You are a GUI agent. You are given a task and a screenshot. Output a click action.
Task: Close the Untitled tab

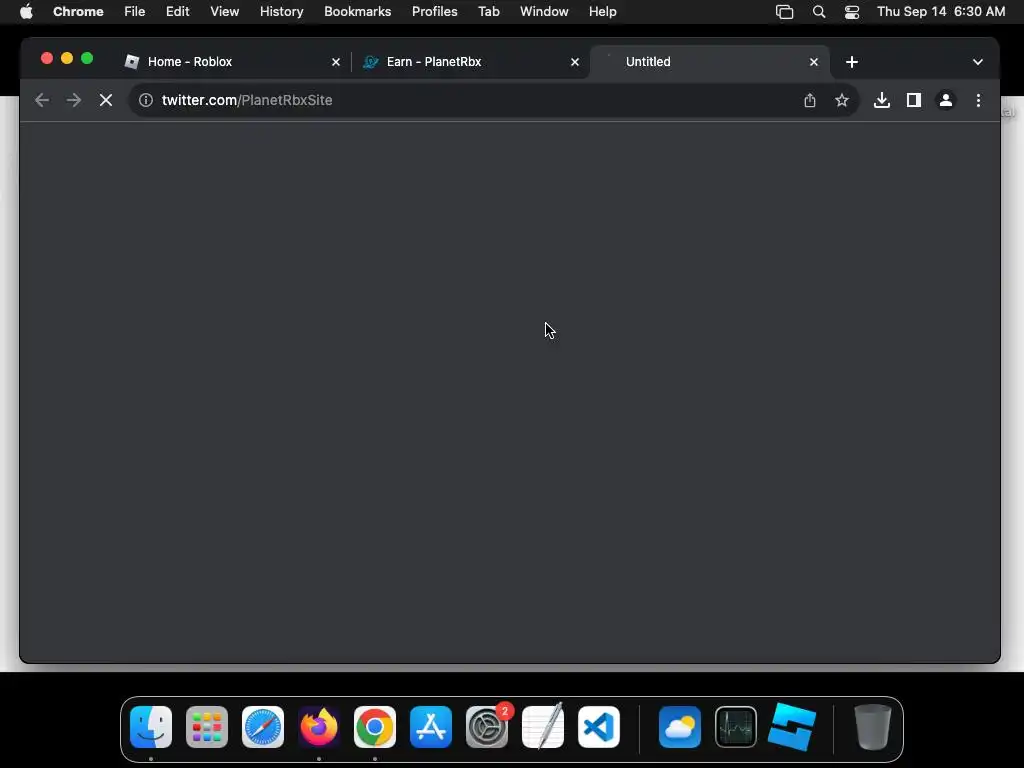[x=814, y=62]
